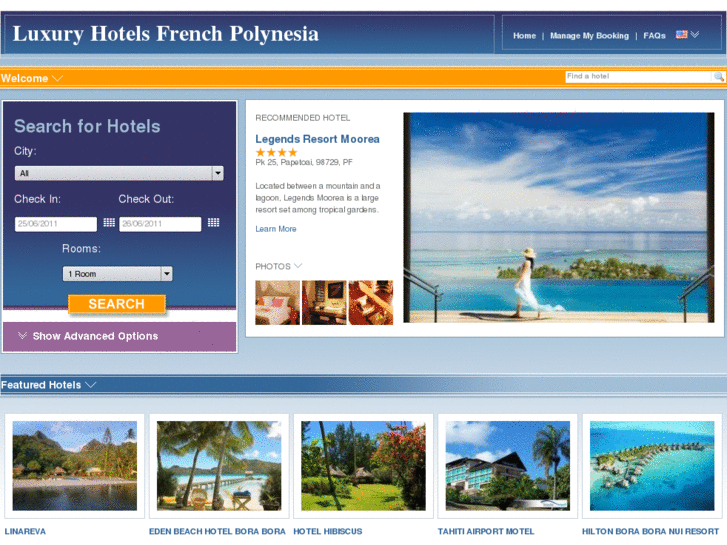Click the address Pk 25, Papetoai text
Image resolution: width=727 pixels, height=545 pixels.
pos(304,162)
